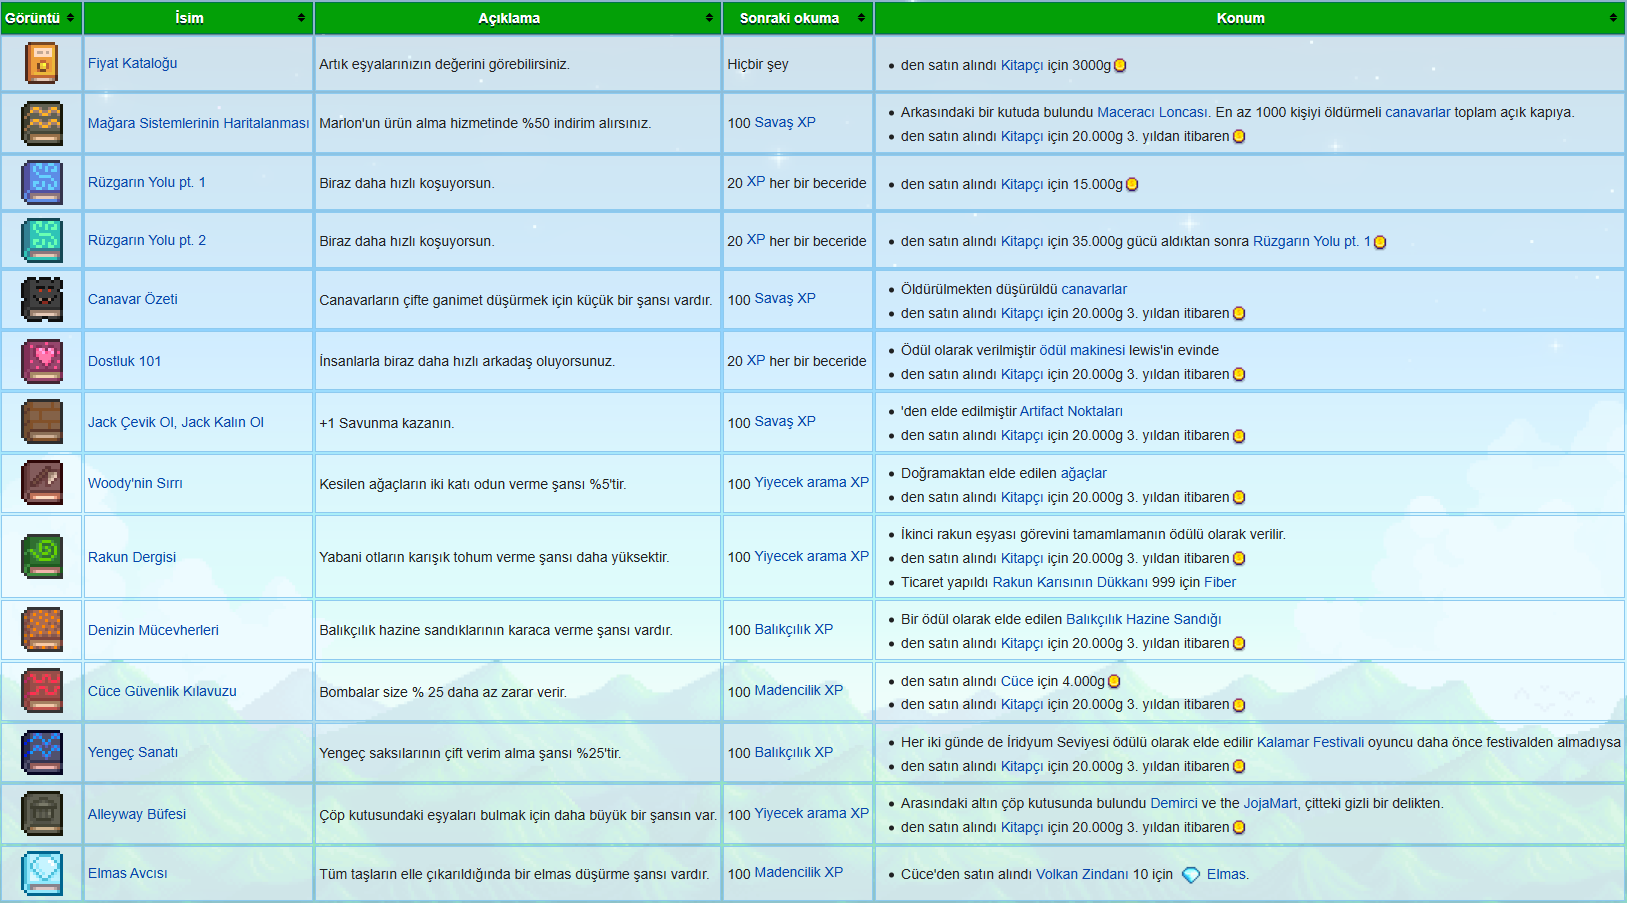Click the red Cüce Güvenlik Kılavuzu book icon
The width and height of the screenshot is (1627, 903).
click(42, 691)
